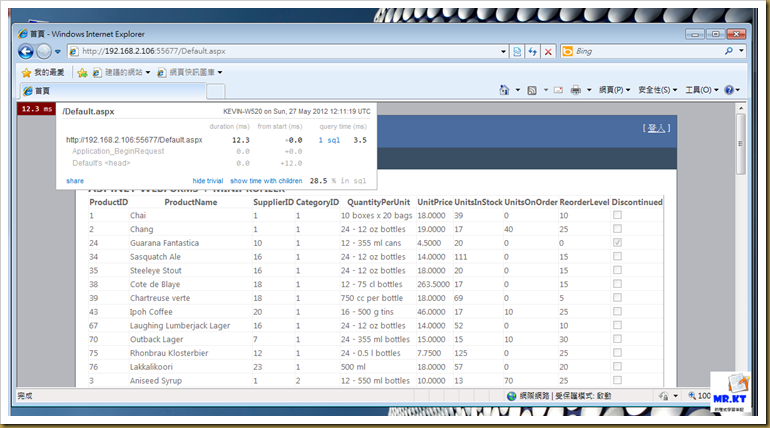Toggle Discontinued checkbox for Cote de Blaye

click(x=617, y=284)
